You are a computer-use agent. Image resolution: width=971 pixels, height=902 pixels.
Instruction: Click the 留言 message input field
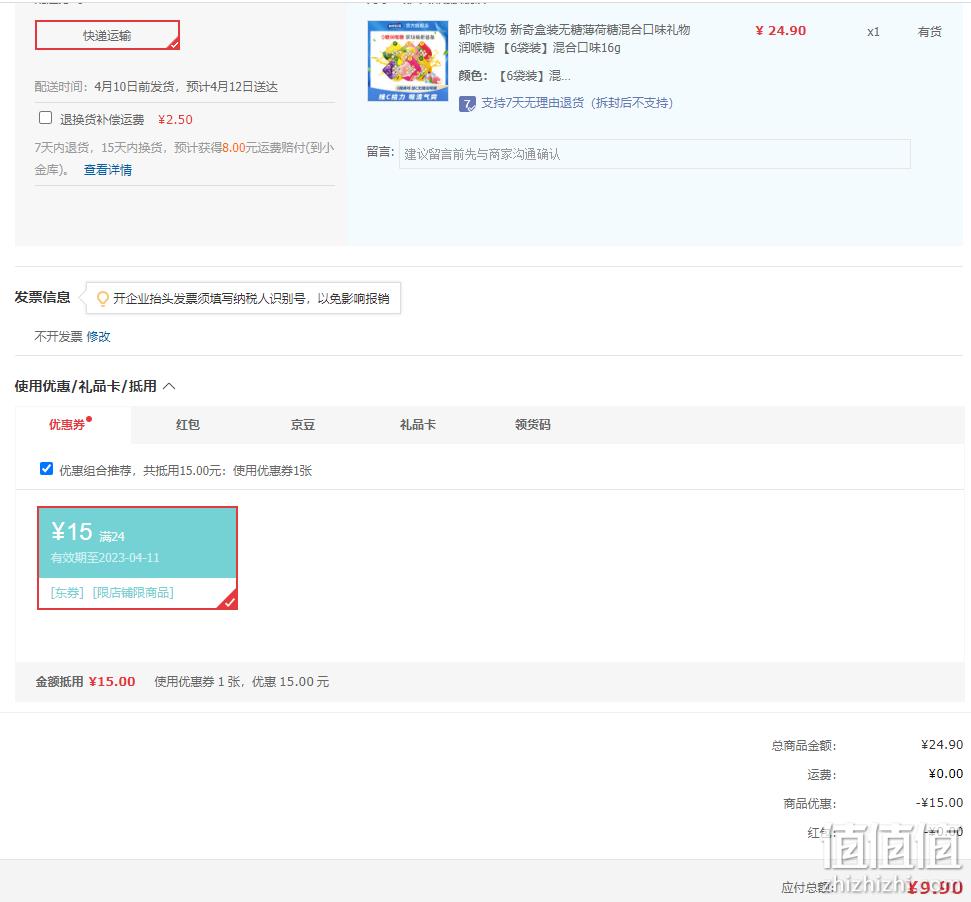pos(655,154)
